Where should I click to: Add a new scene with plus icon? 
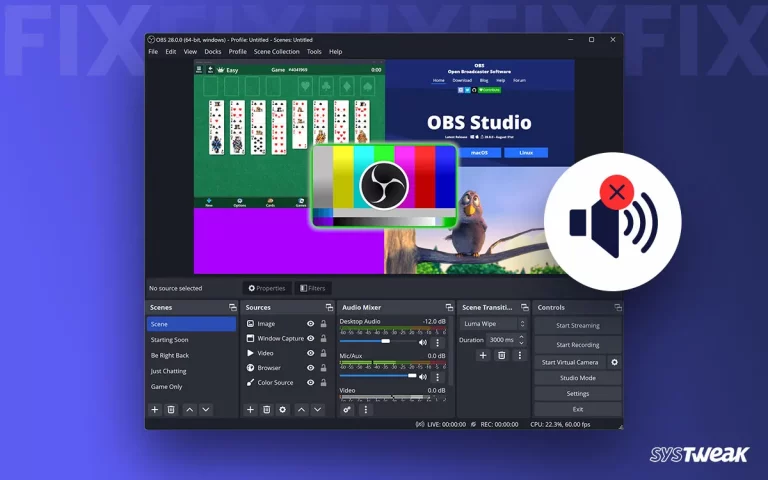pyautogui.click(x=155, y=409)
